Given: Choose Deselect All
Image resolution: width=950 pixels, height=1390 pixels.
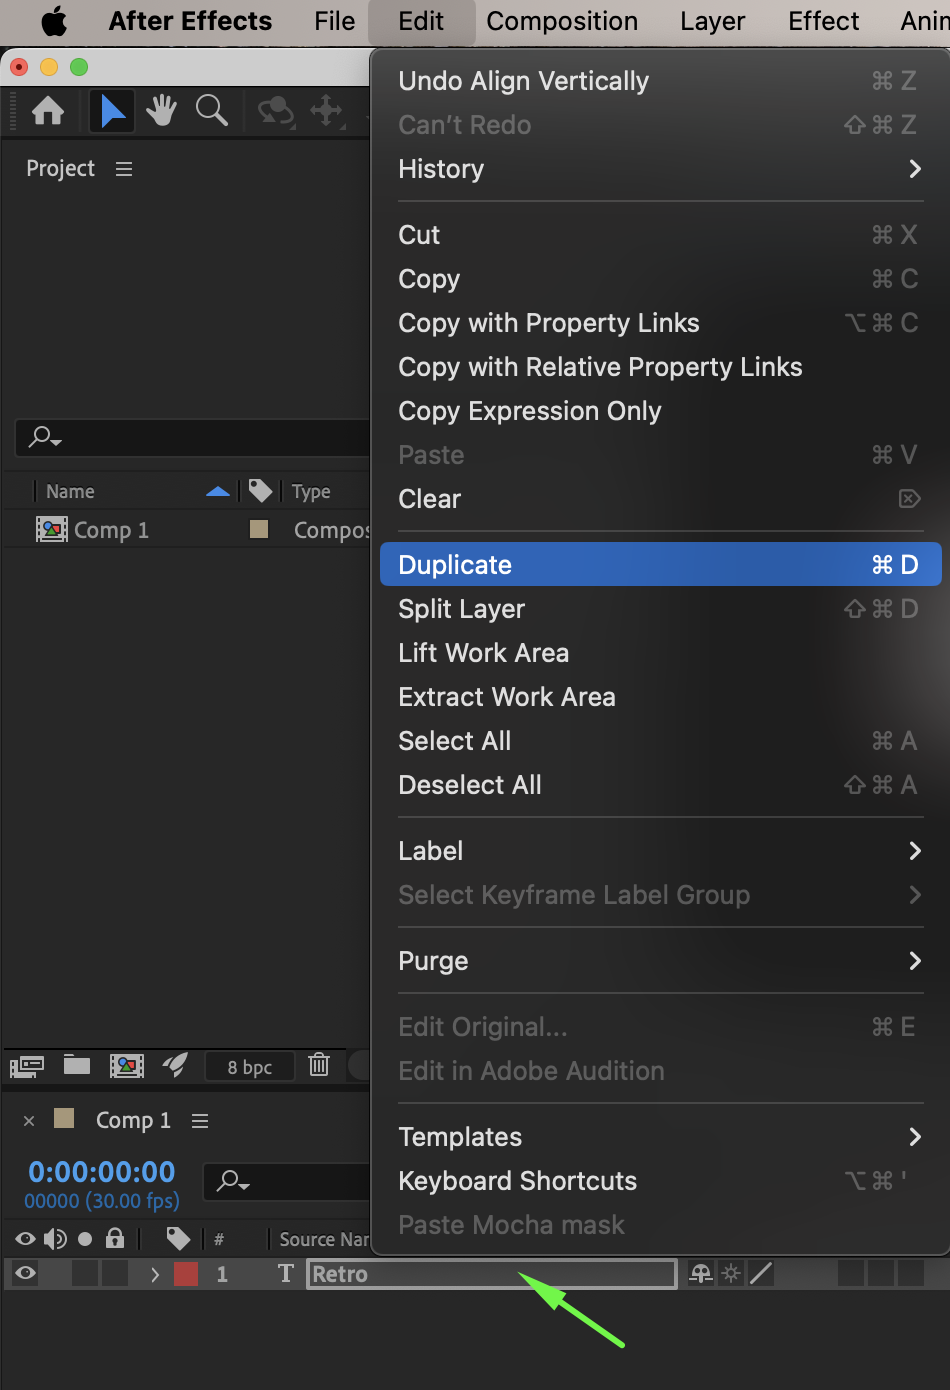Looking at the screenshot, I should pos(660,785).
